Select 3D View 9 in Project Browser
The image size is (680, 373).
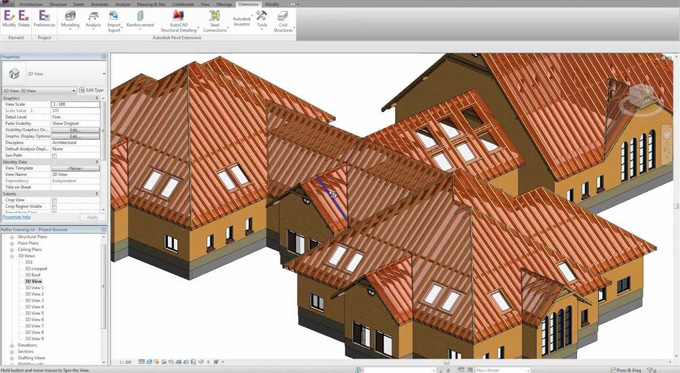pos(34,339)
